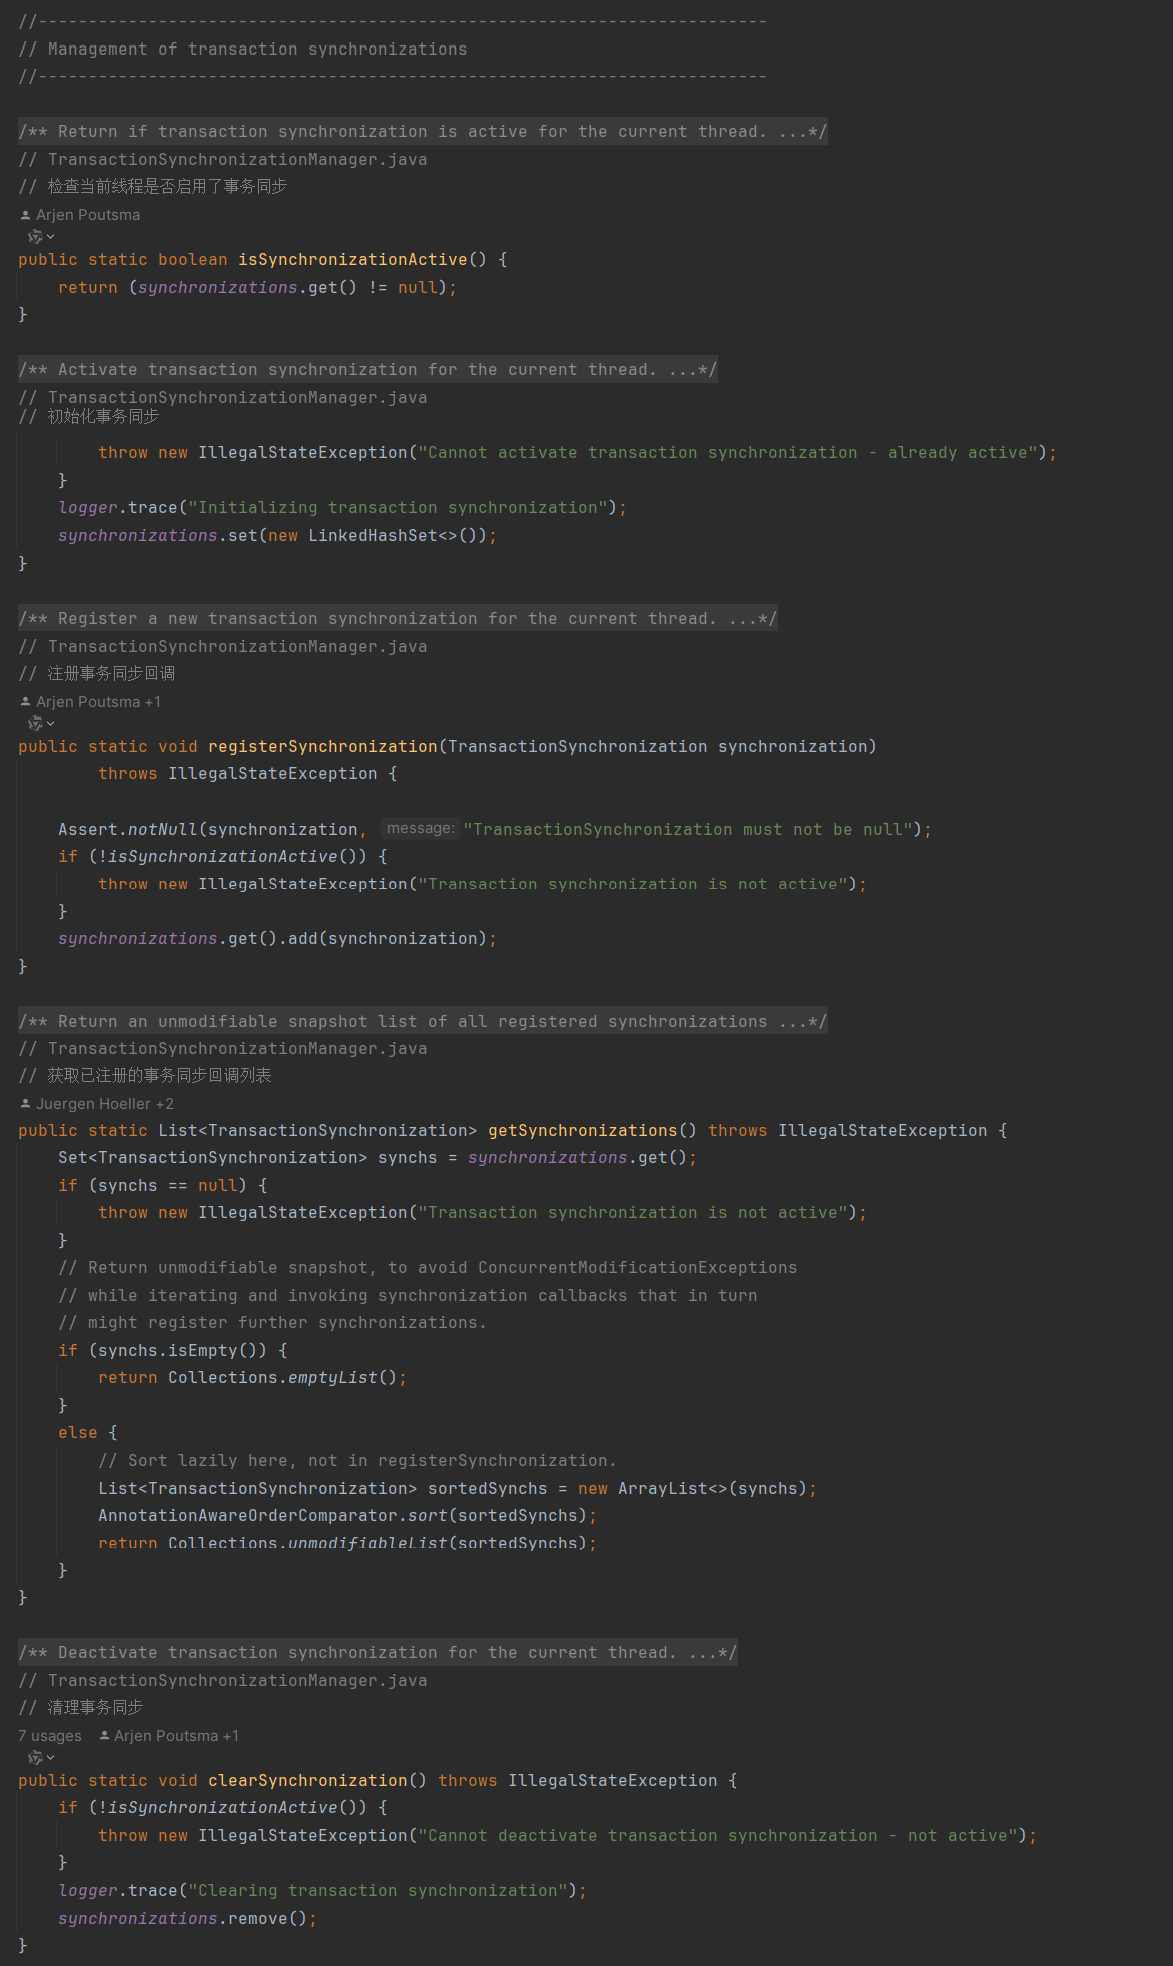Click Chinese comment '获取已注册的事务同步回调列表'
Viewport: 1173px width, 1966px height.
(145, 1076)
